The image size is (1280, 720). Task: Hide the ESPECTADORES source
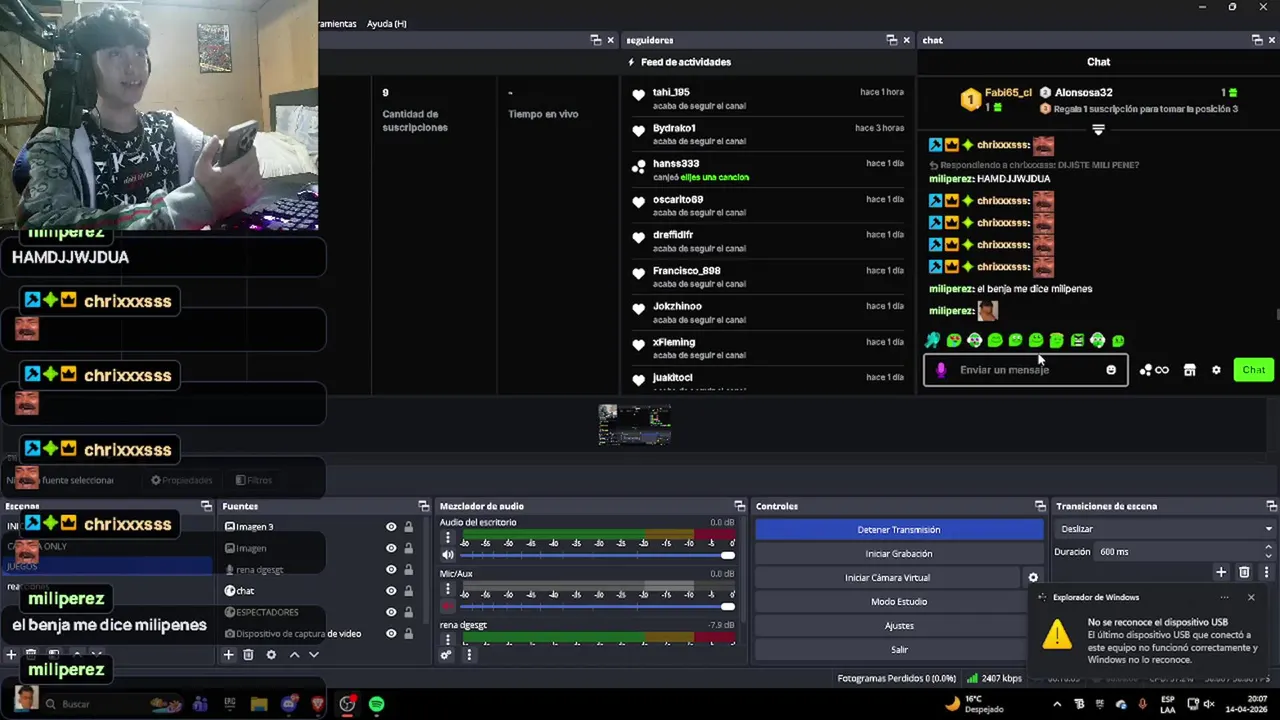[391, 612]
